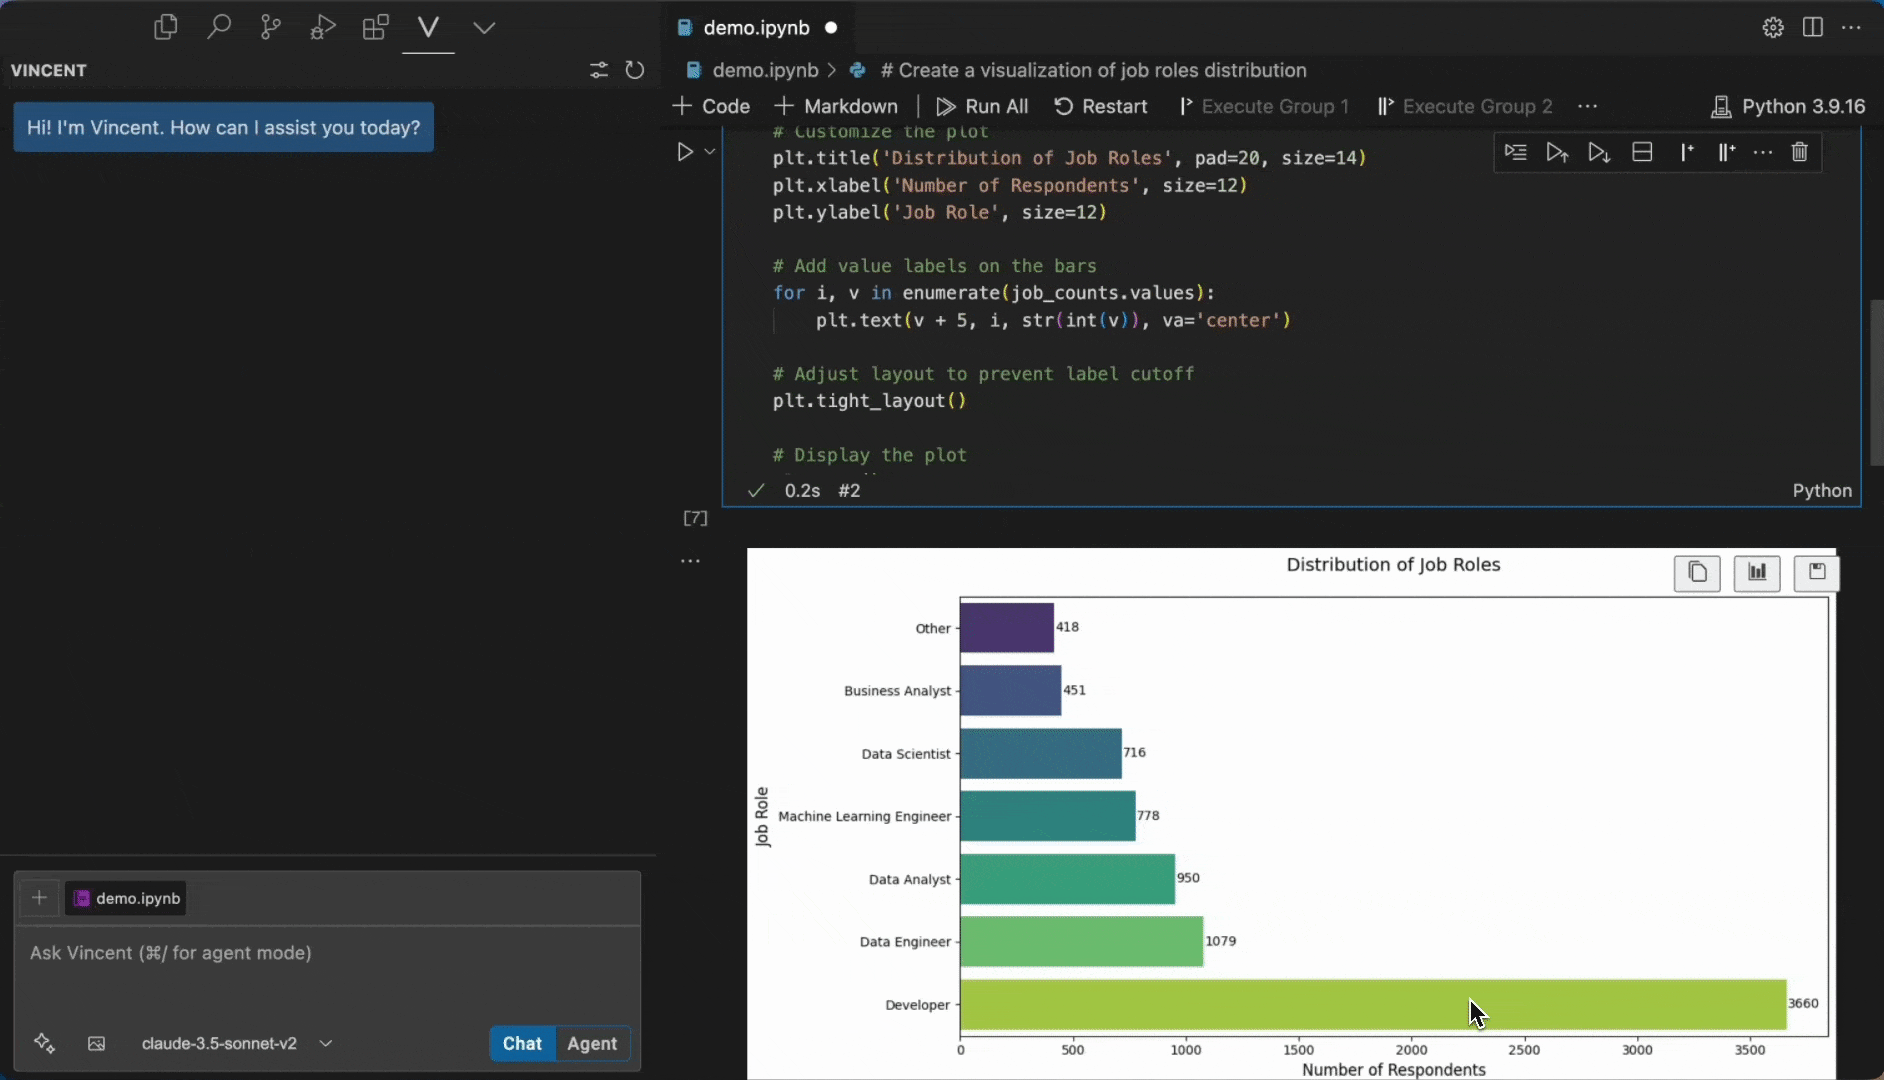Reset Vincent chat with refresh icon
1884x1080 pixels.
coord(635,70)
